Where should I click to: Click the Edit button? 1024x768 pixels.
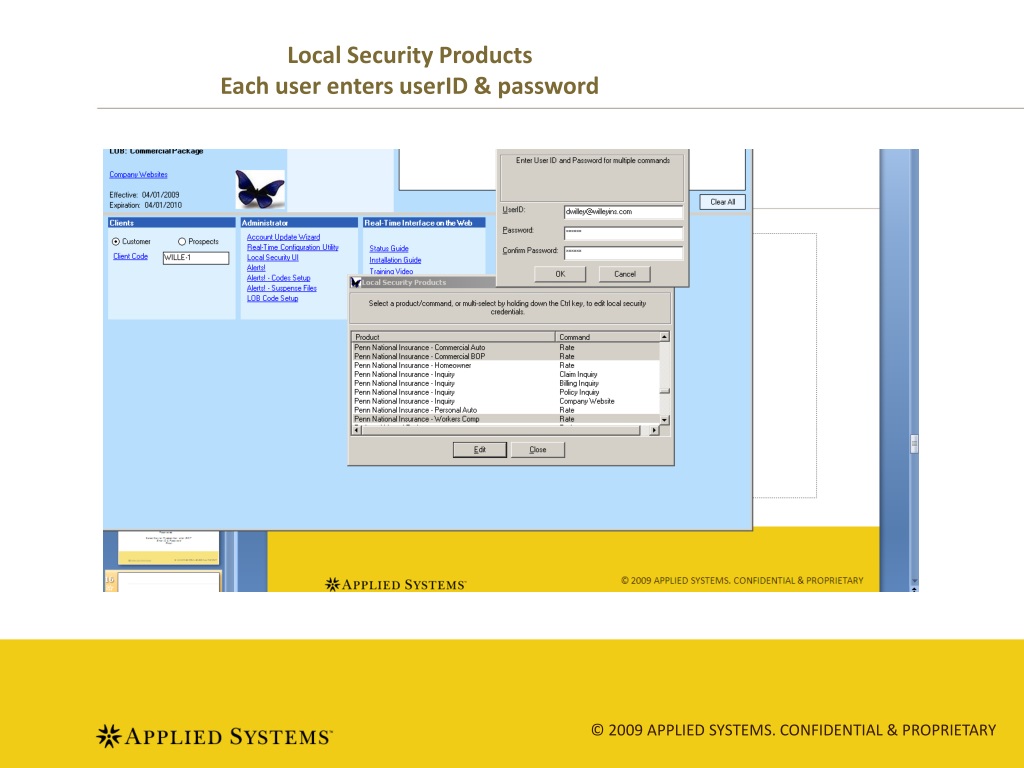tap(479, 449)
